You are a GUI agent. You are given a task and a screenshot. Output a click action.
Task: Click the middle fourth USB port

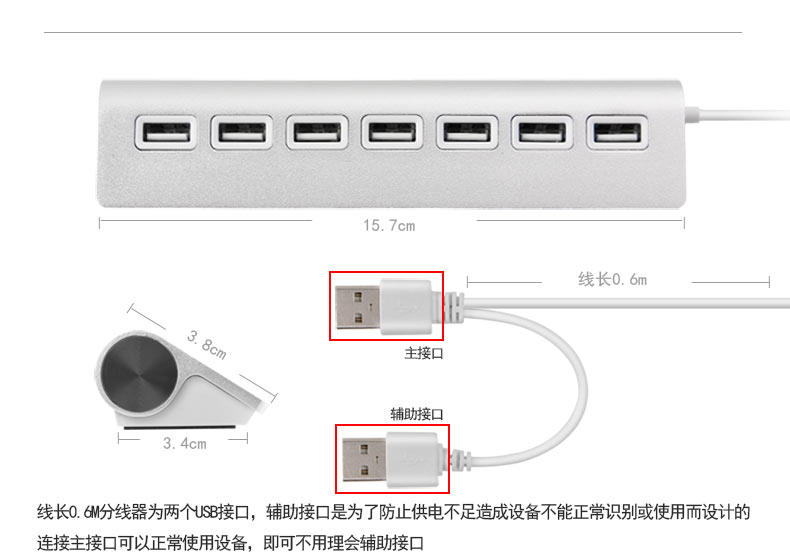(392, 133)
